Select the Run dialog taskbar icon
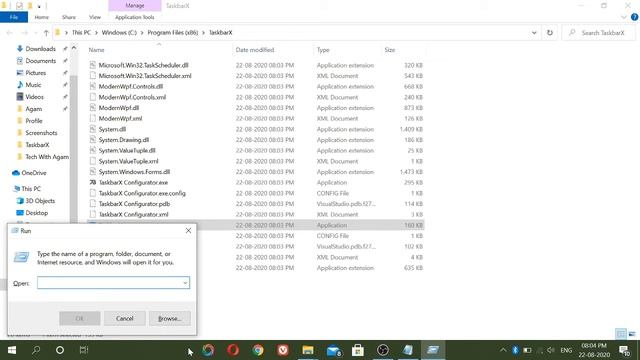 pyautogui.click(x=433, y=350)
